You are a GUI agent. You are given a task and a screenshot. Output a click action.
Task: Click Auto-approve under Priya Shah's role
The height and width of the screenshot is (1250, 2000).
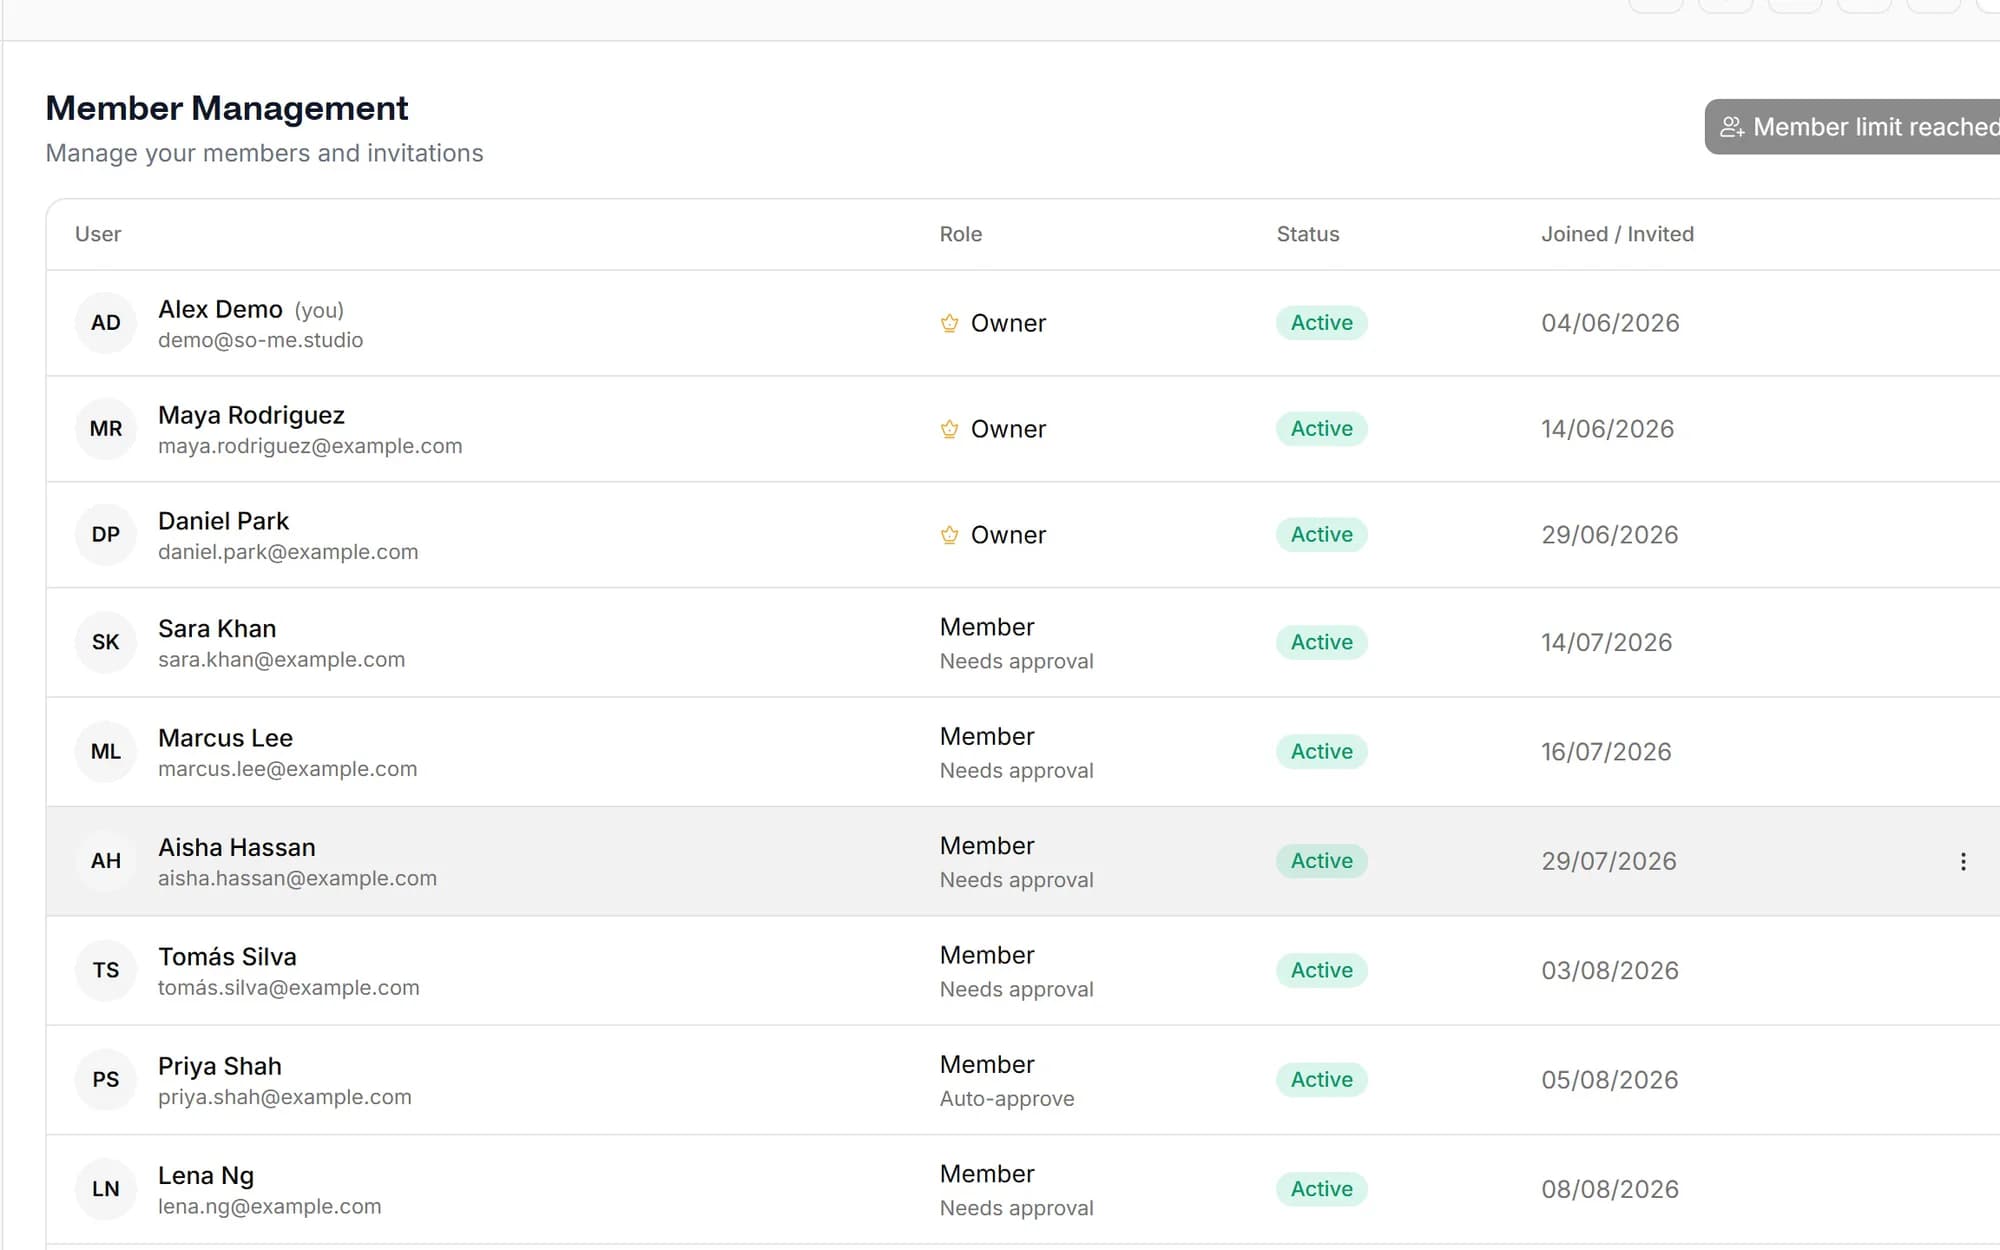(1007, 1099)
